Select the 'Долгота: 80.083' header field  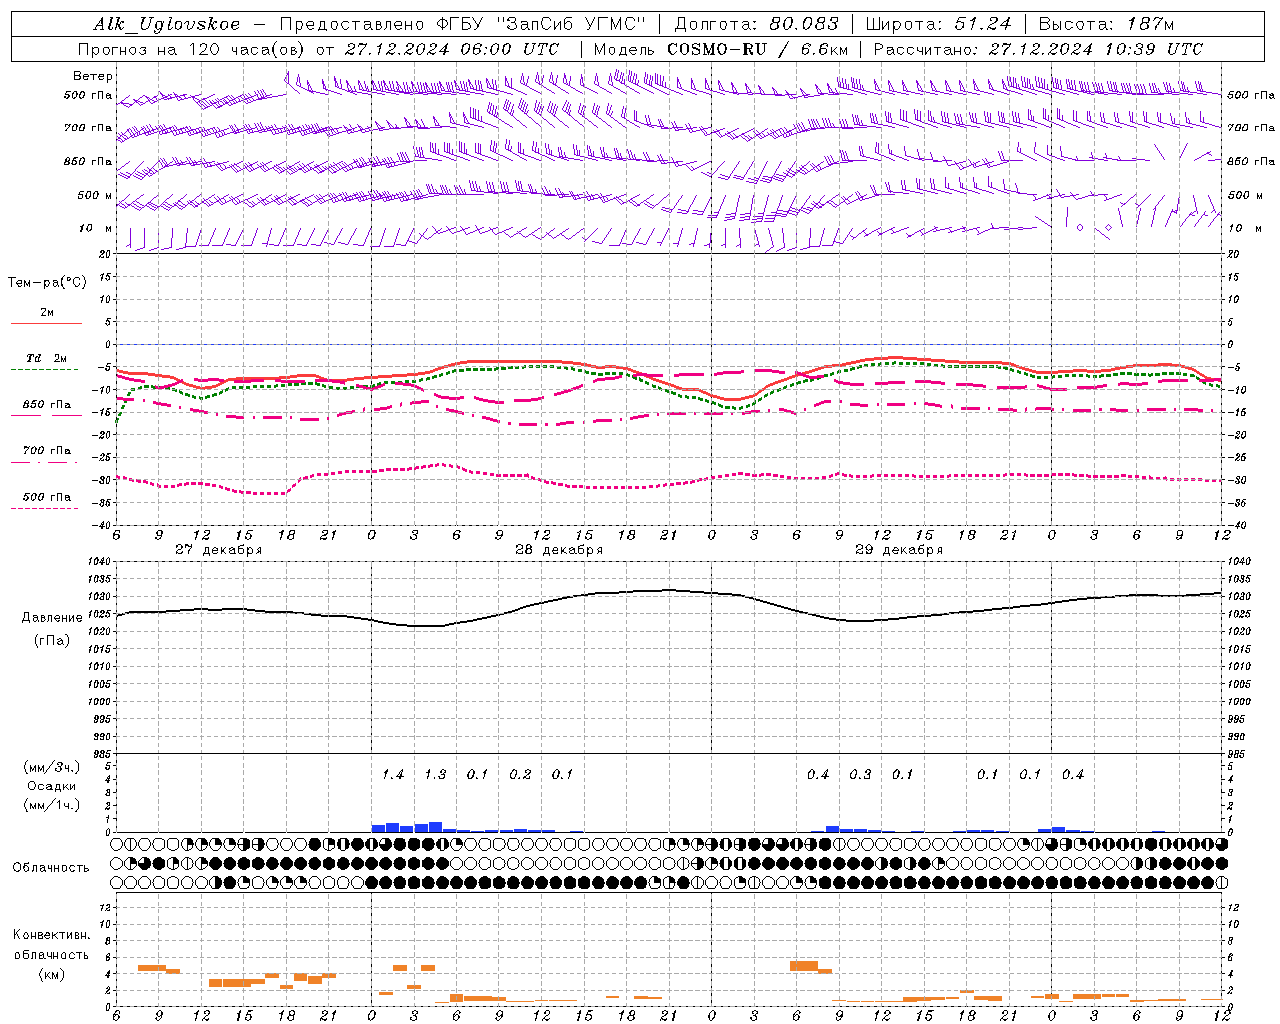pos(756,24)
